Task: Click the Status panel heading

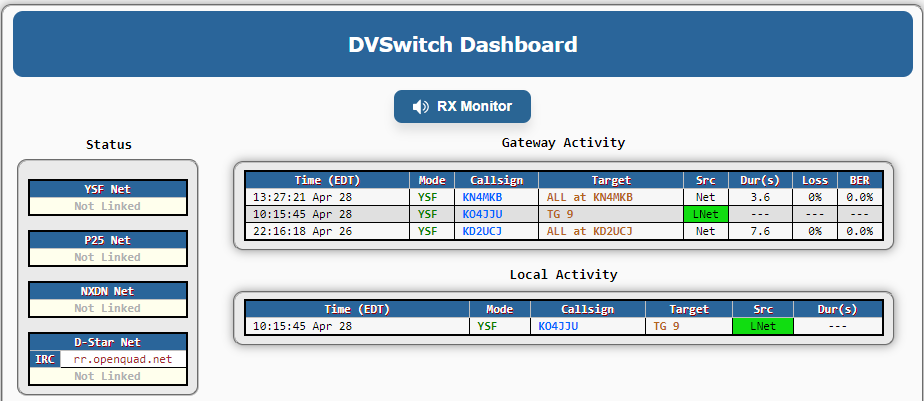Action: (x=108, y=144)
